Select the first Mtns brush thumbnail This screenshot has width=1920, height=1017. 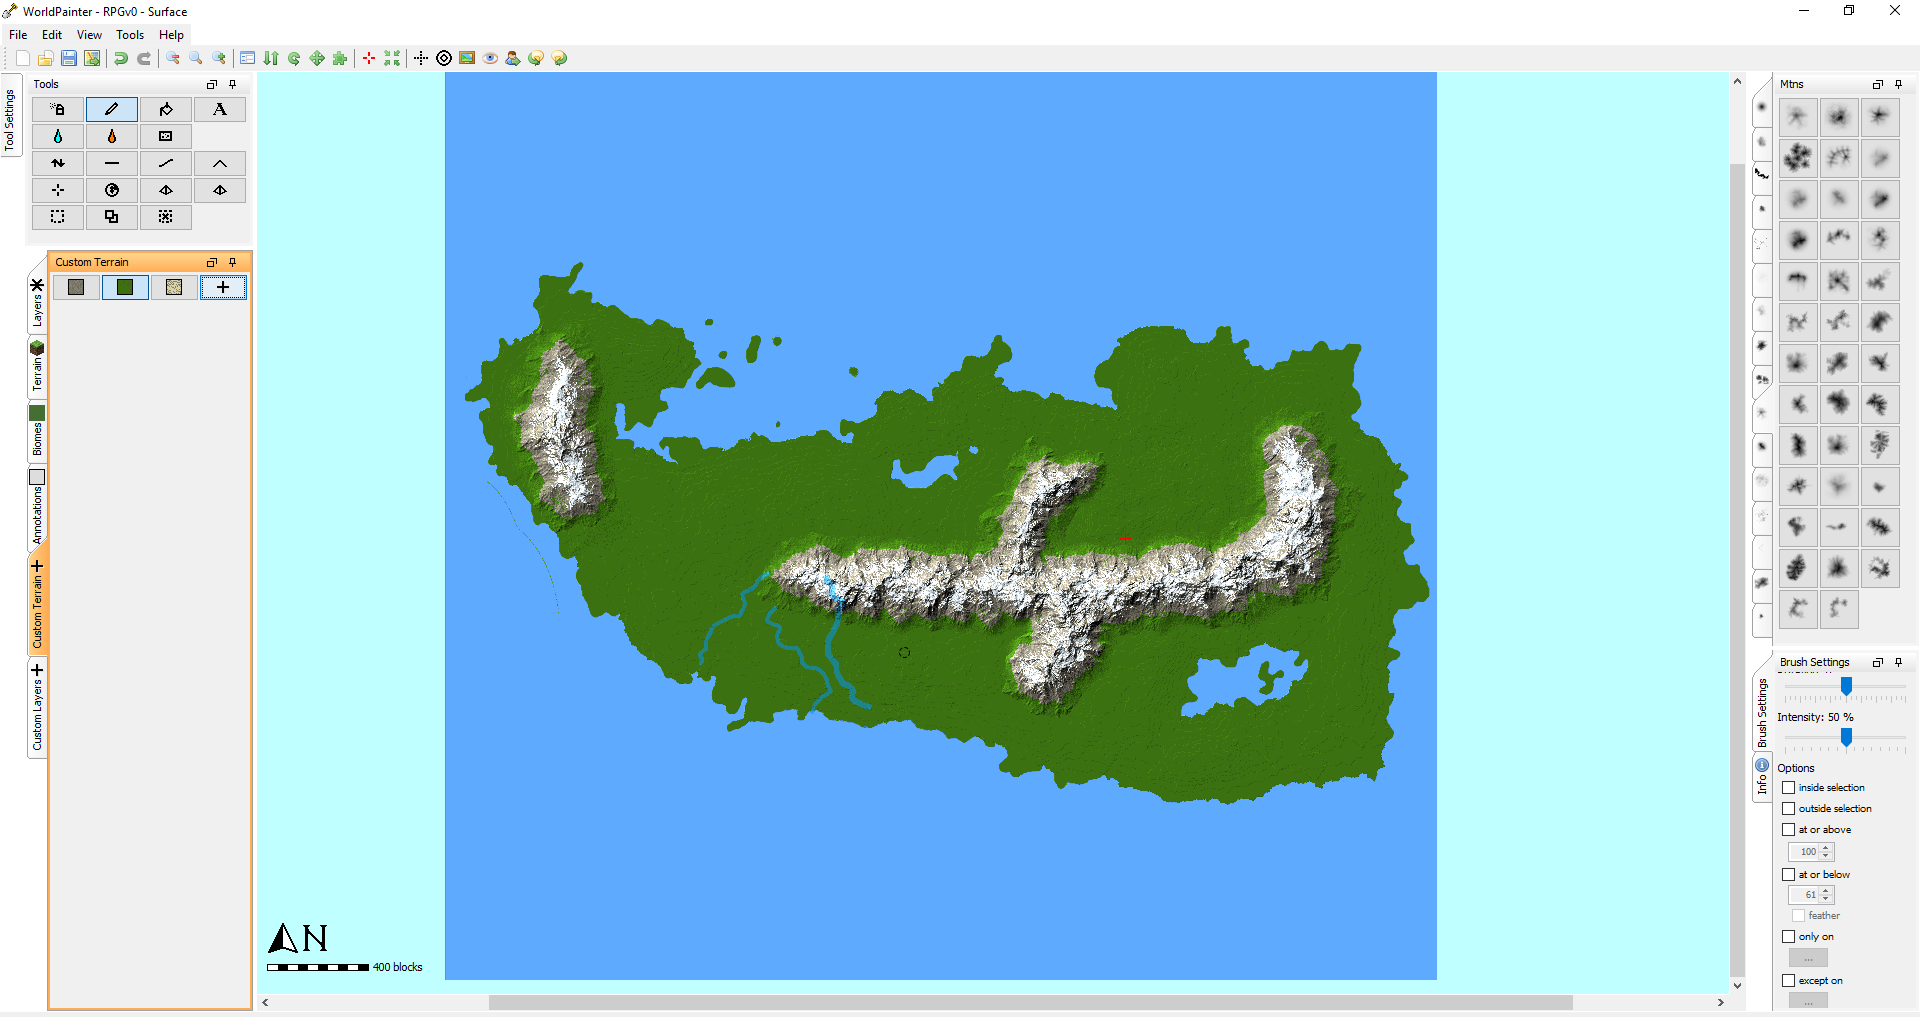click(1798, 118)
